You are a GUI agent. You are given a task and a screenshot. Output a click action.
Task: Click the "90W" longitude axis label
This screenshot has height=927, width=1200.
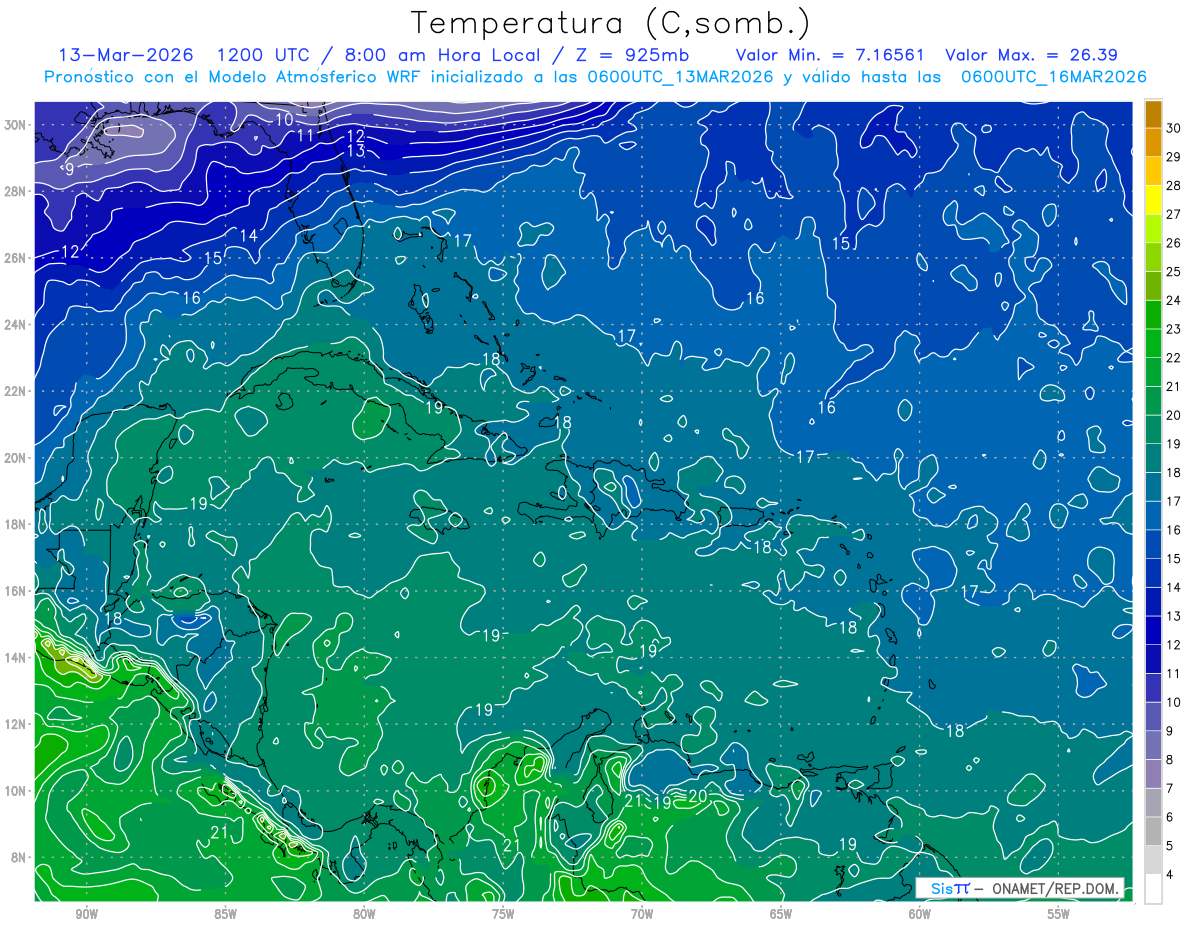click(x=85, y=914)
